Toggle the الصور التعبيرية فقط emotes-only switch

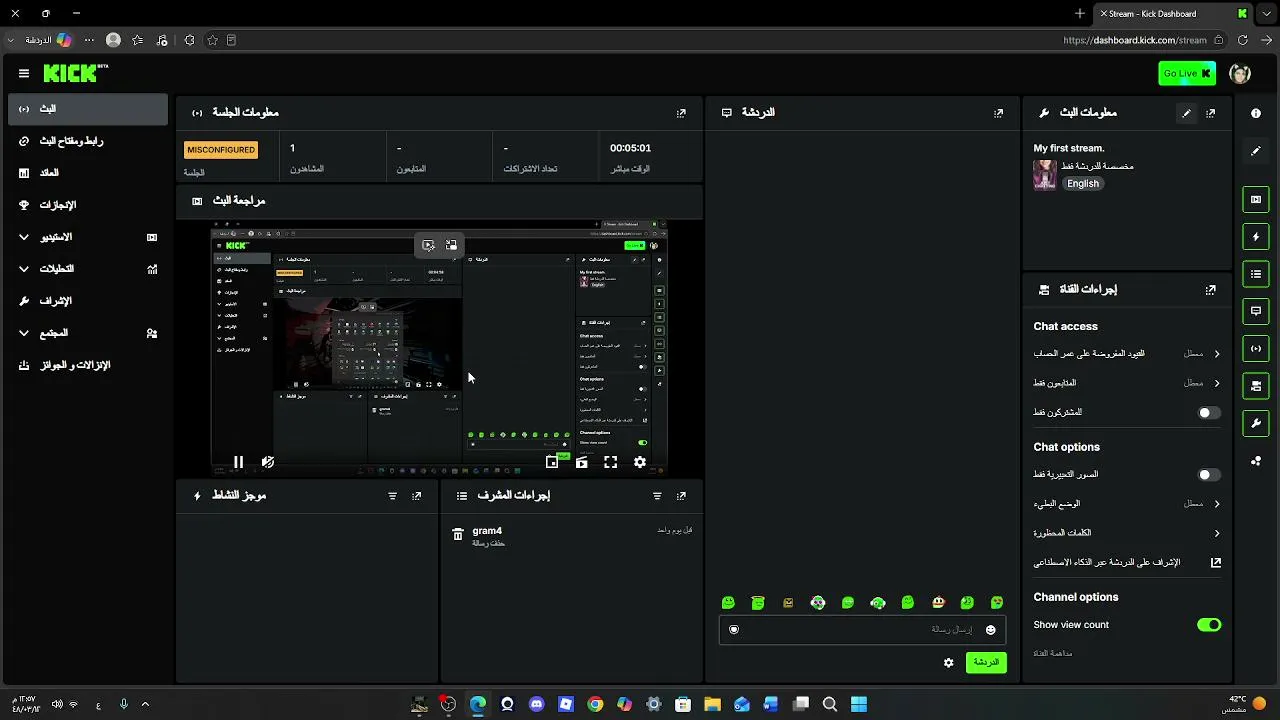click(1209, 475)
